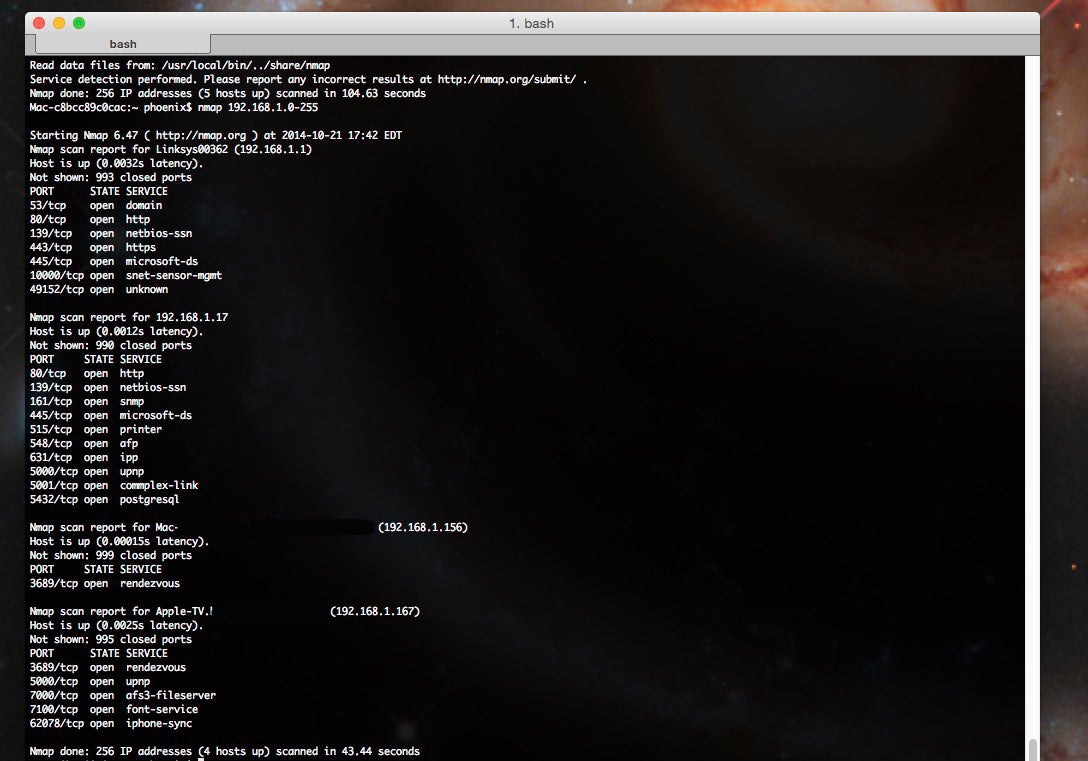Click the 'nmap 192.168.1.0-255' command text
Viewport: 1088px width, 761px height.
tap(258, 108)
